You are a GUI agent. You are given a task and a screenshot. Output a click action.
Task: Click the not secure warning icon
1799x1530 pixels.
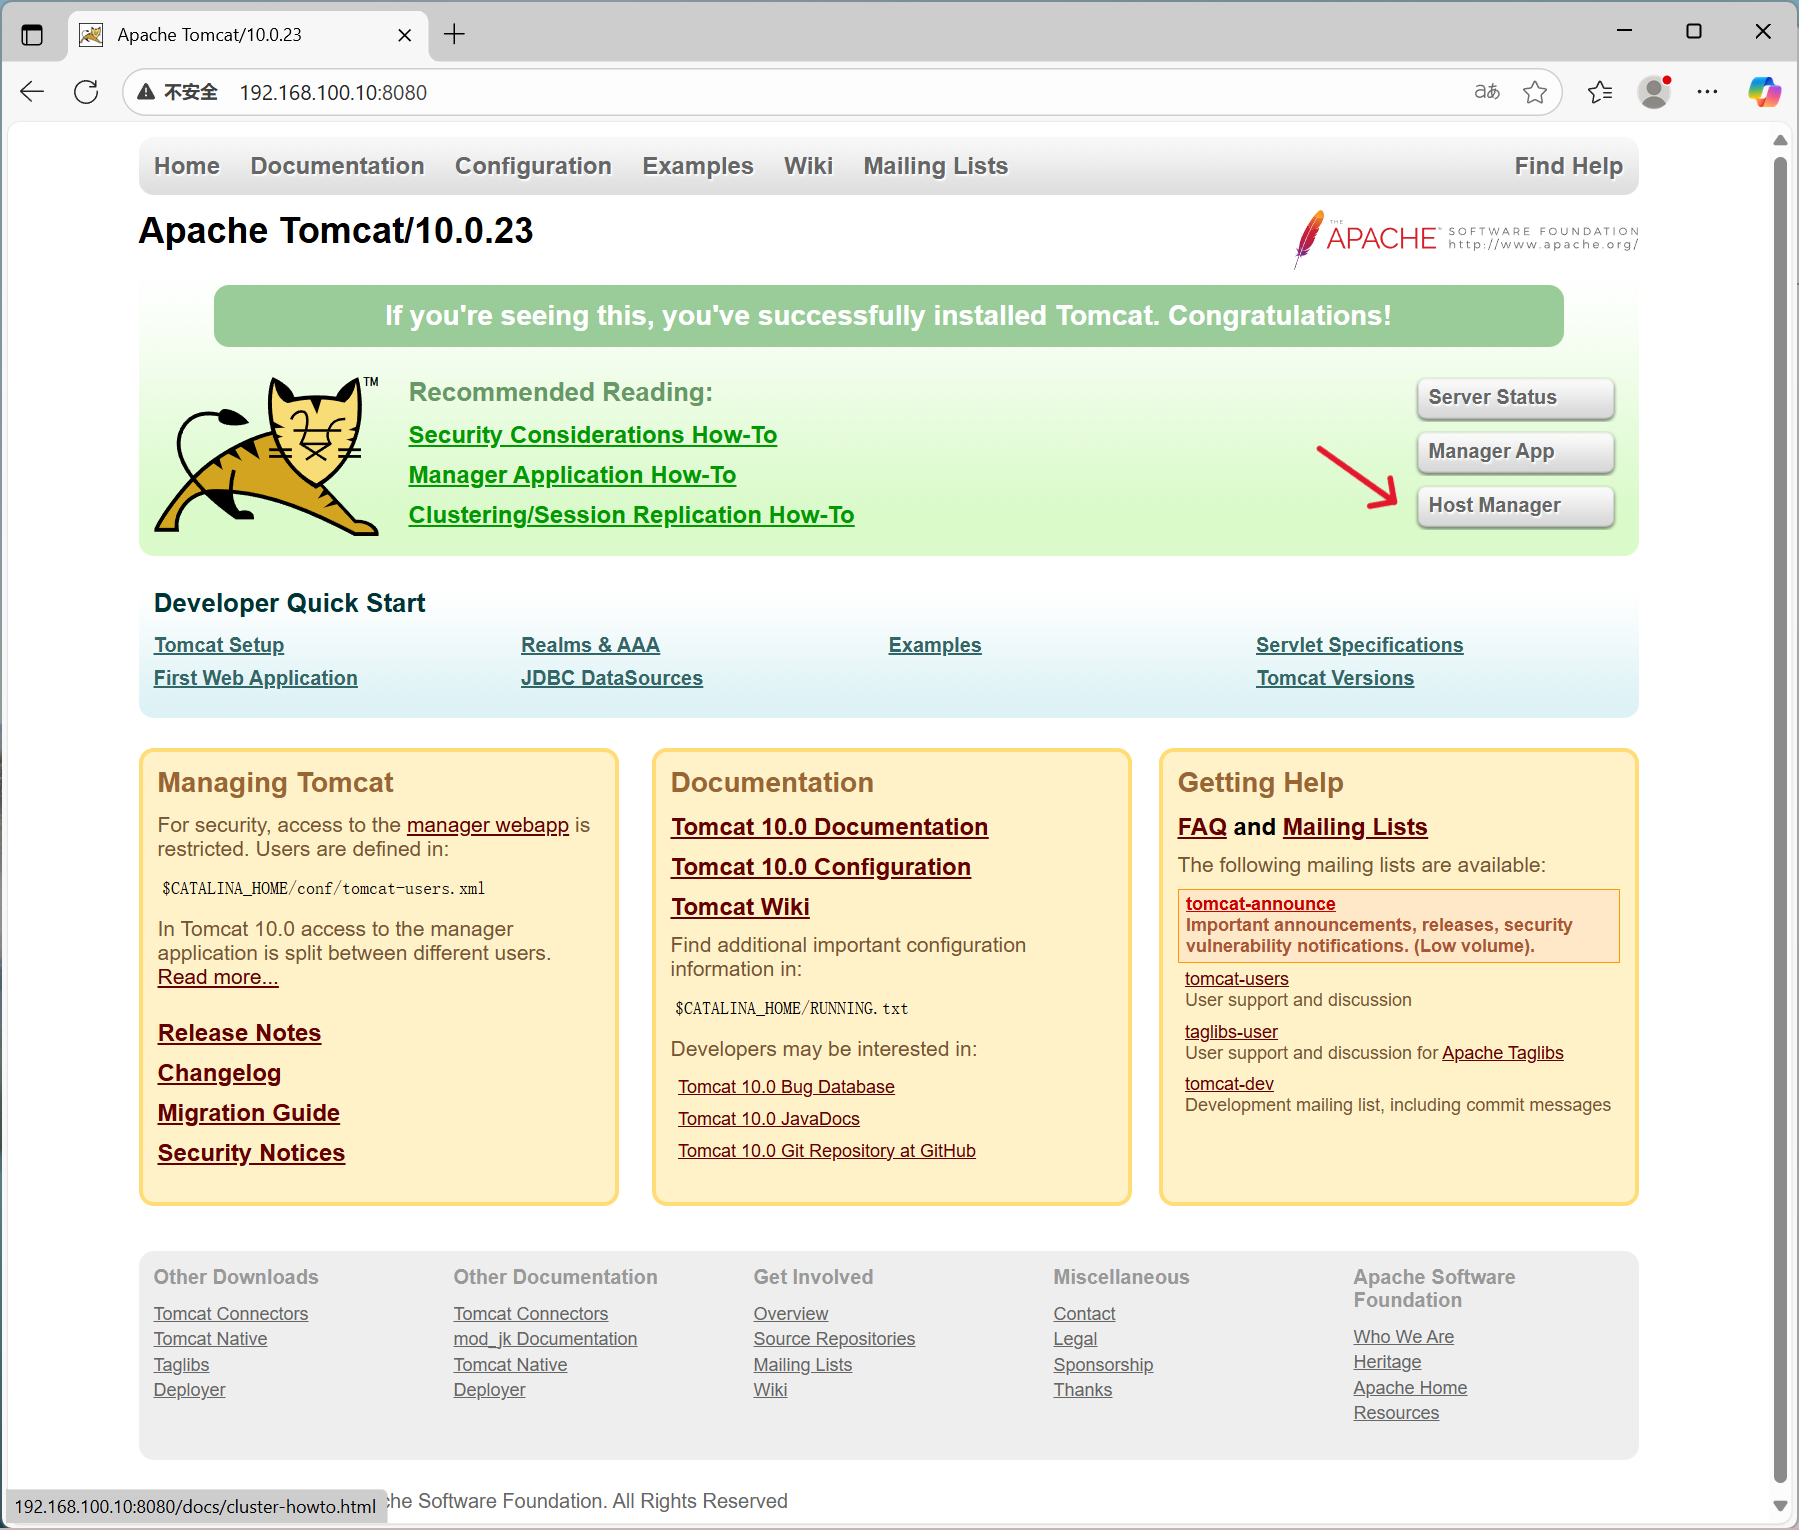146,92
